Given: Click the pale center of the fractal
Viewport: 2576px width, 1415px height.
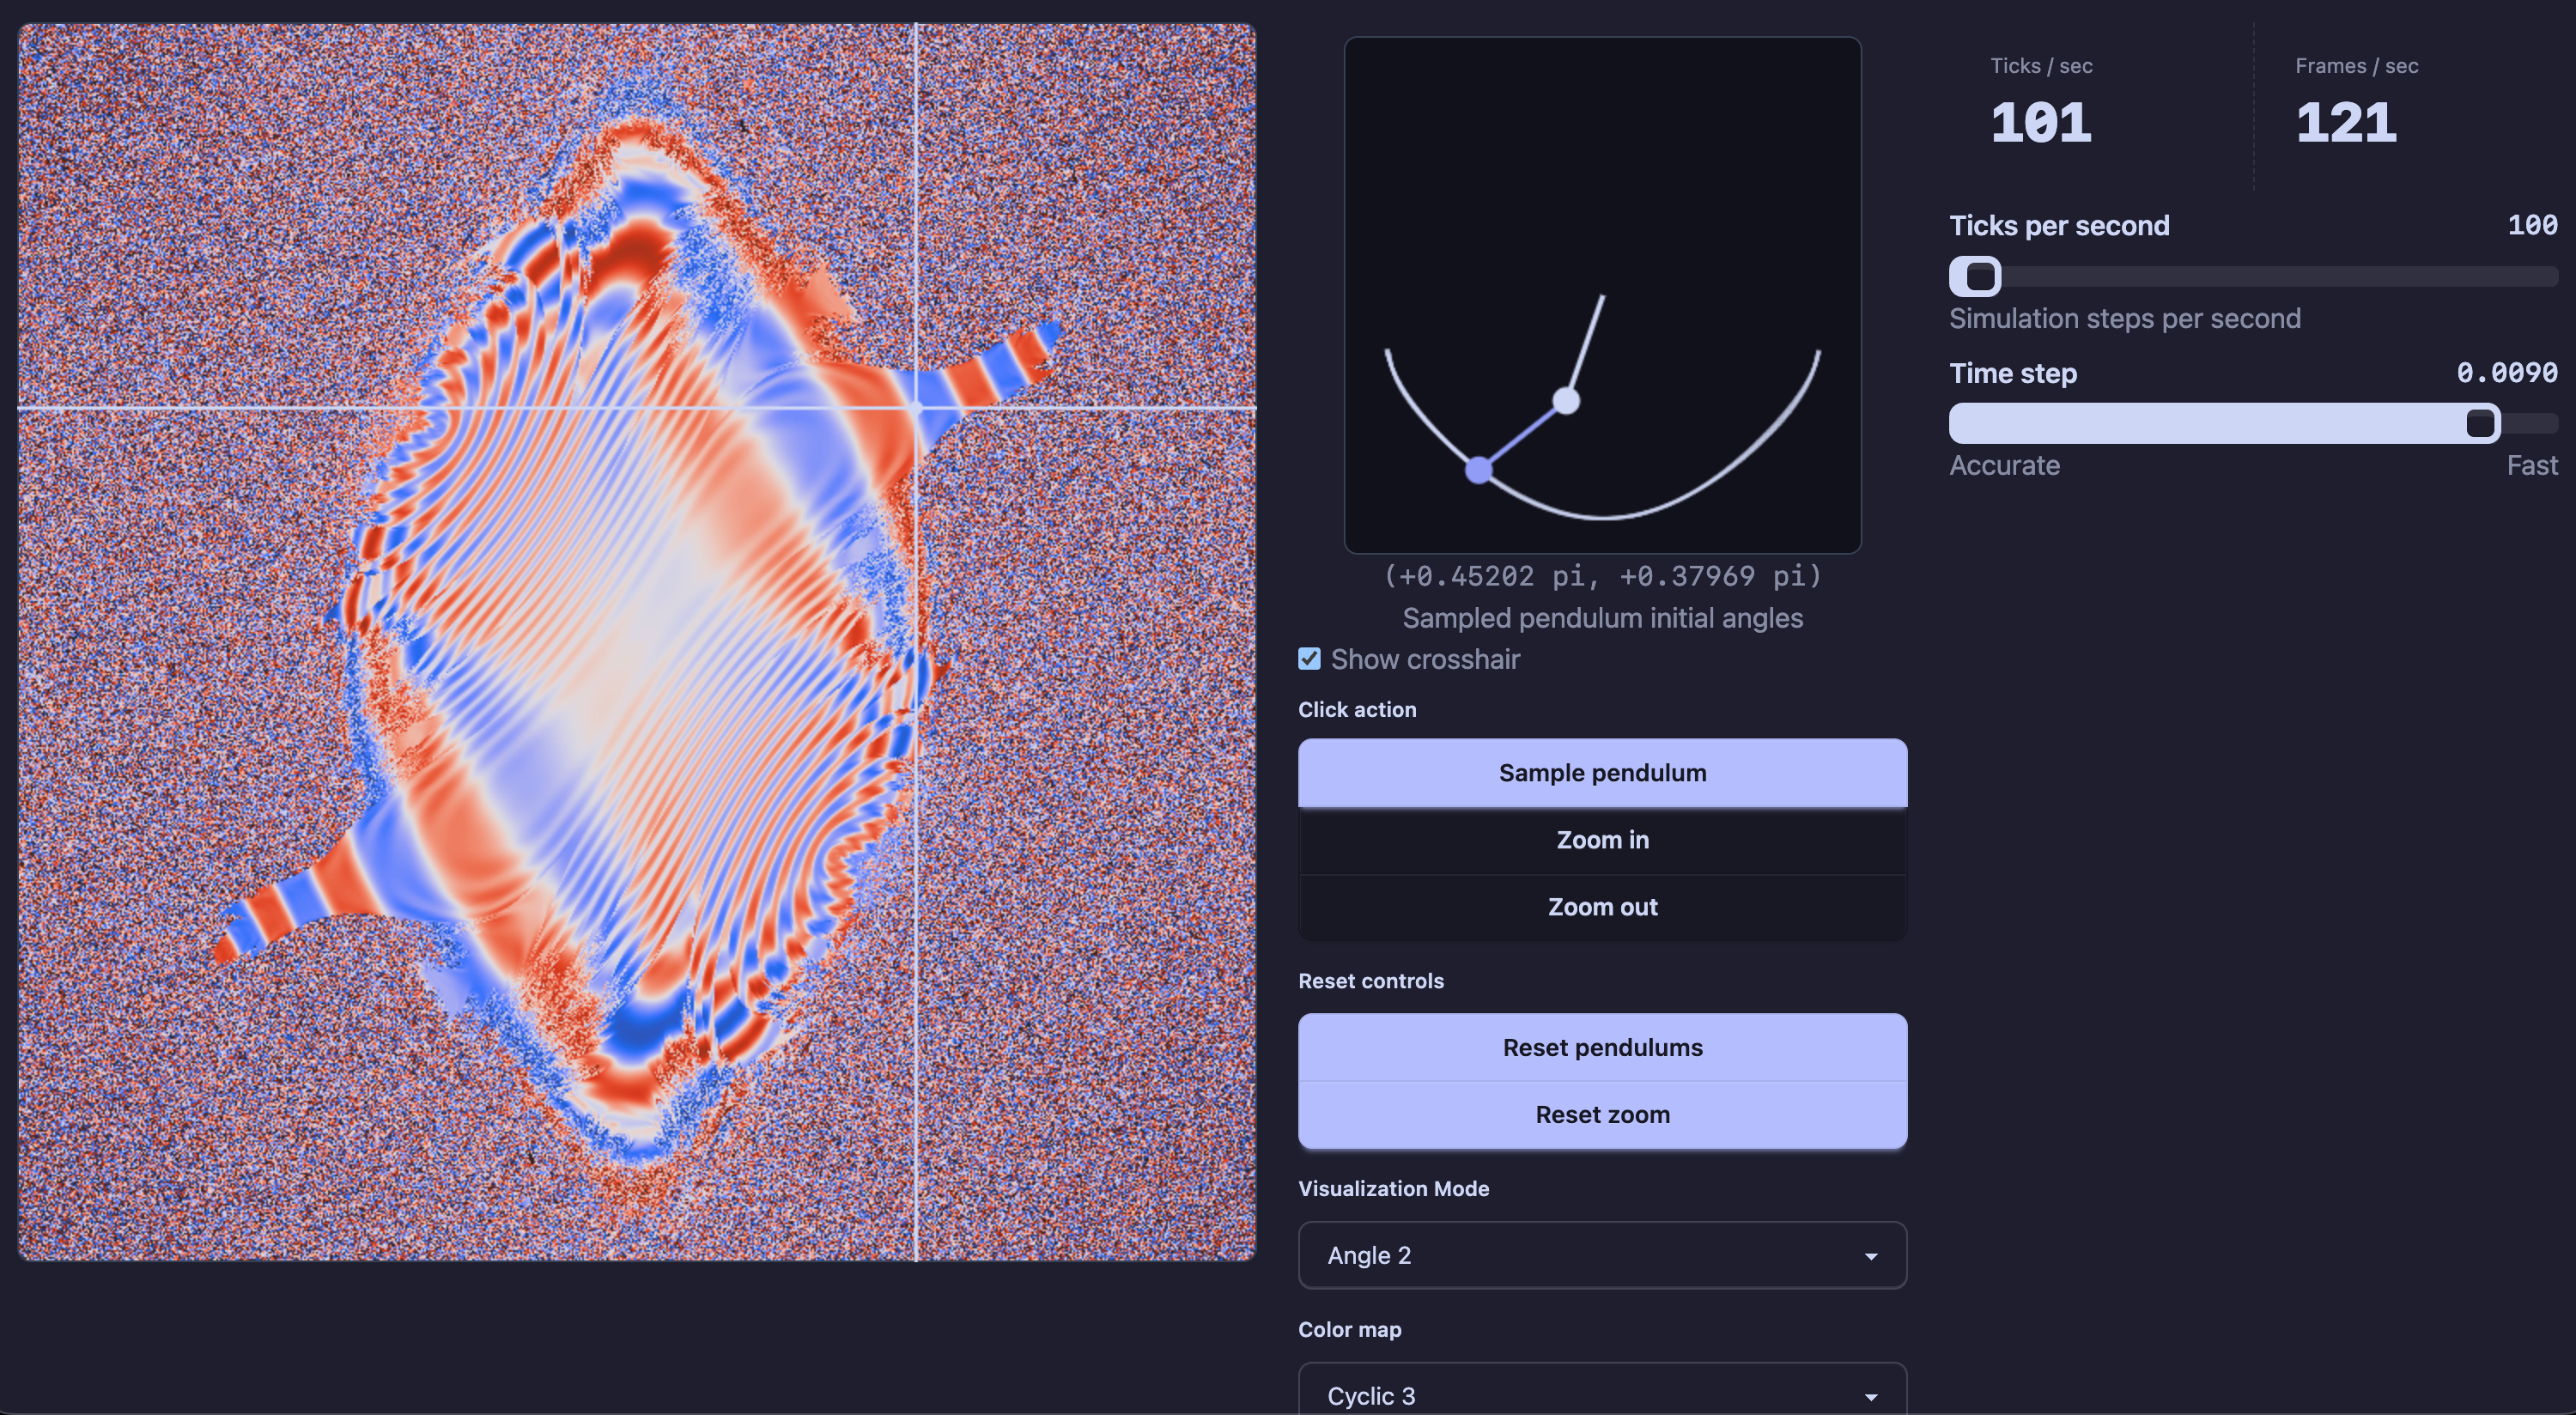Looking at the screenshot, I should pos(640,640).
